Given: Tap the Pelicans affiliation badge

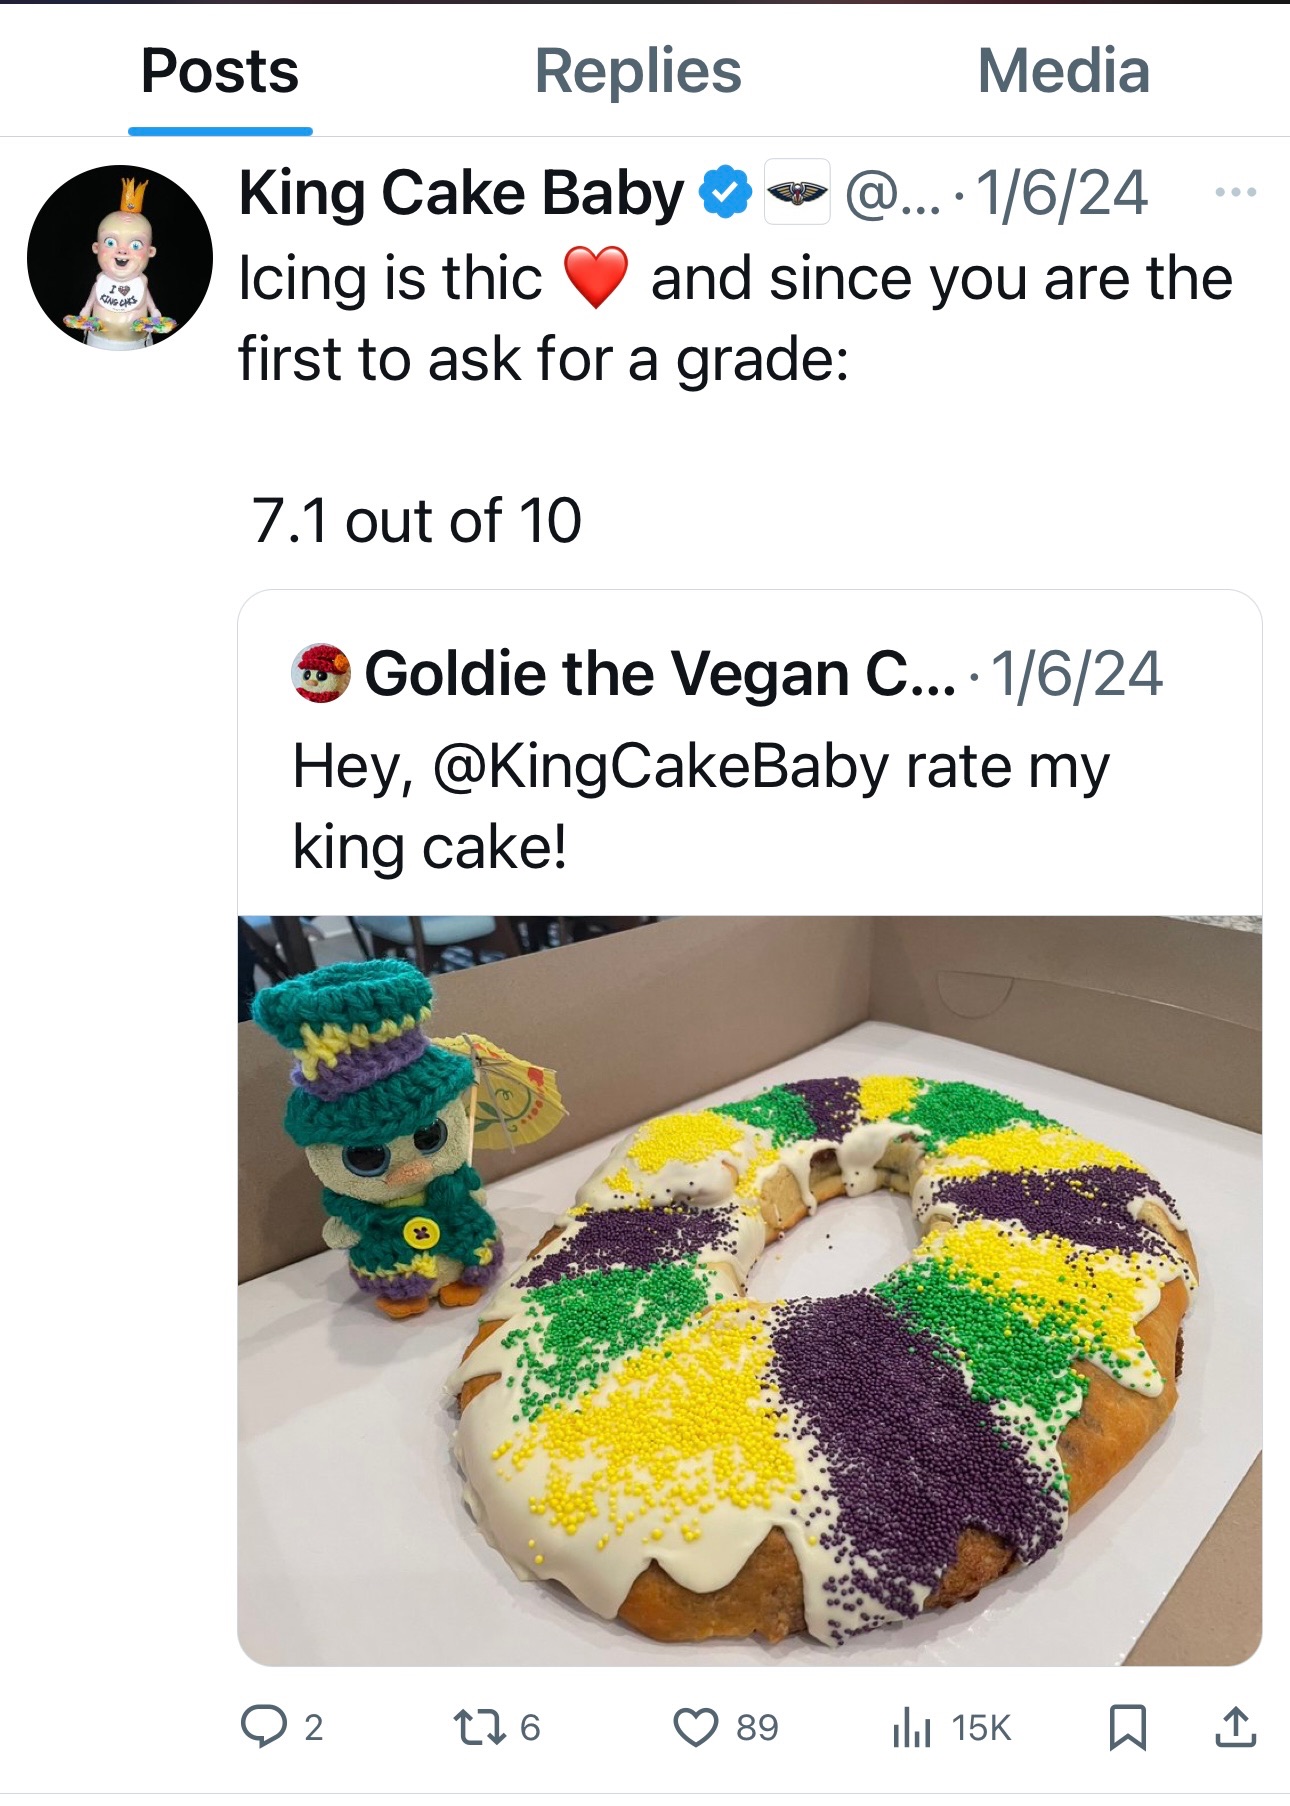Looking at the screenshot, I should pos(797,192).
